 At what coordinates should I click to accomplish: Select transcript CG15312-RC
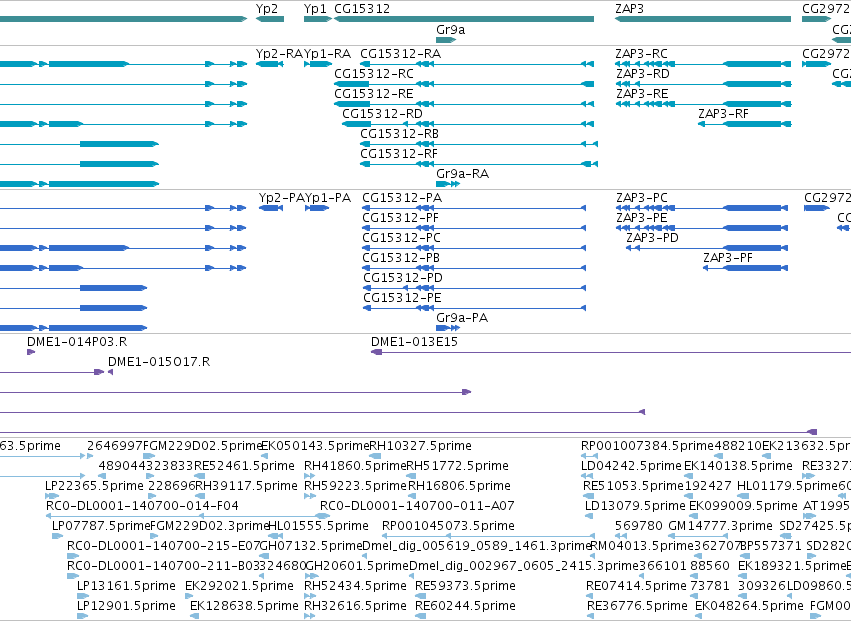(x=464, y=84)
